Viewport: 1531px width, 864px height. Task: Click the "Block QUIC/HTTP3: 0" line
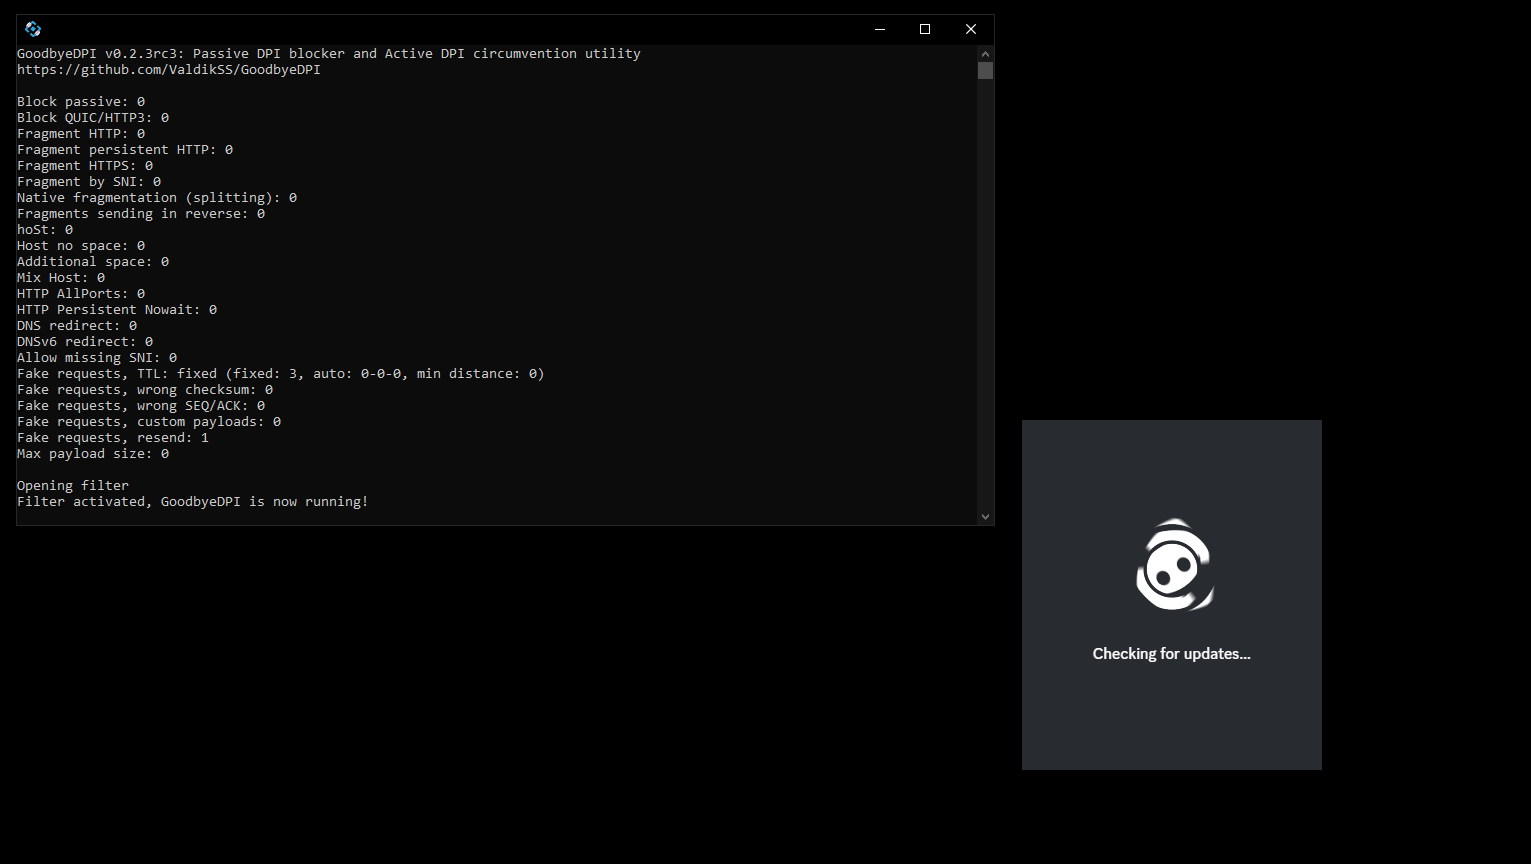click(x=93, y=118)
